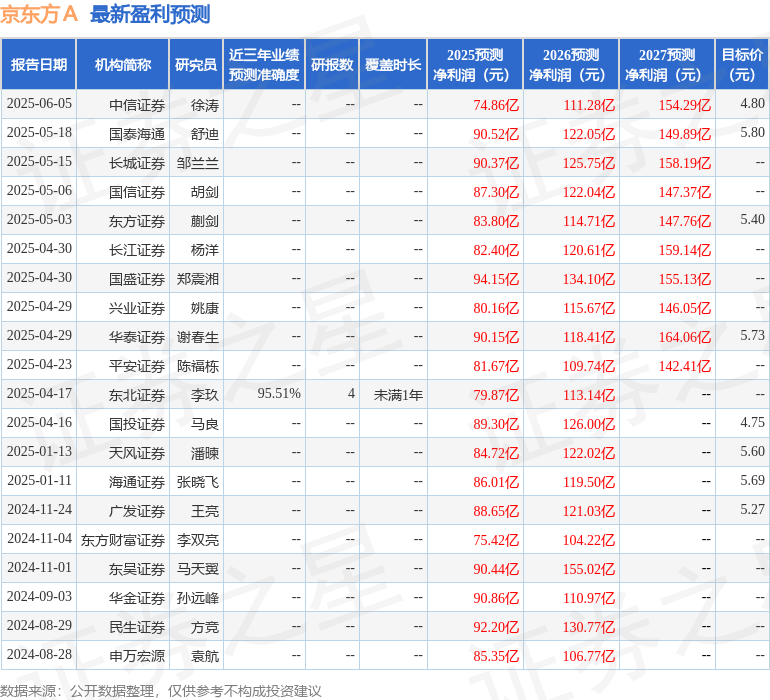Click the 覆盖时长 column header
The width and height of the screenshot is (770, 700).
tap(393, 64)
